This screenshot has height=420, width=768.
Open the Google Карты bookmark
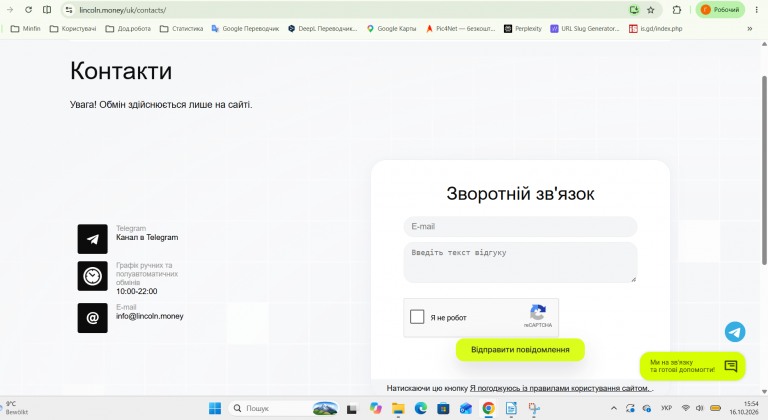[391, 28]
